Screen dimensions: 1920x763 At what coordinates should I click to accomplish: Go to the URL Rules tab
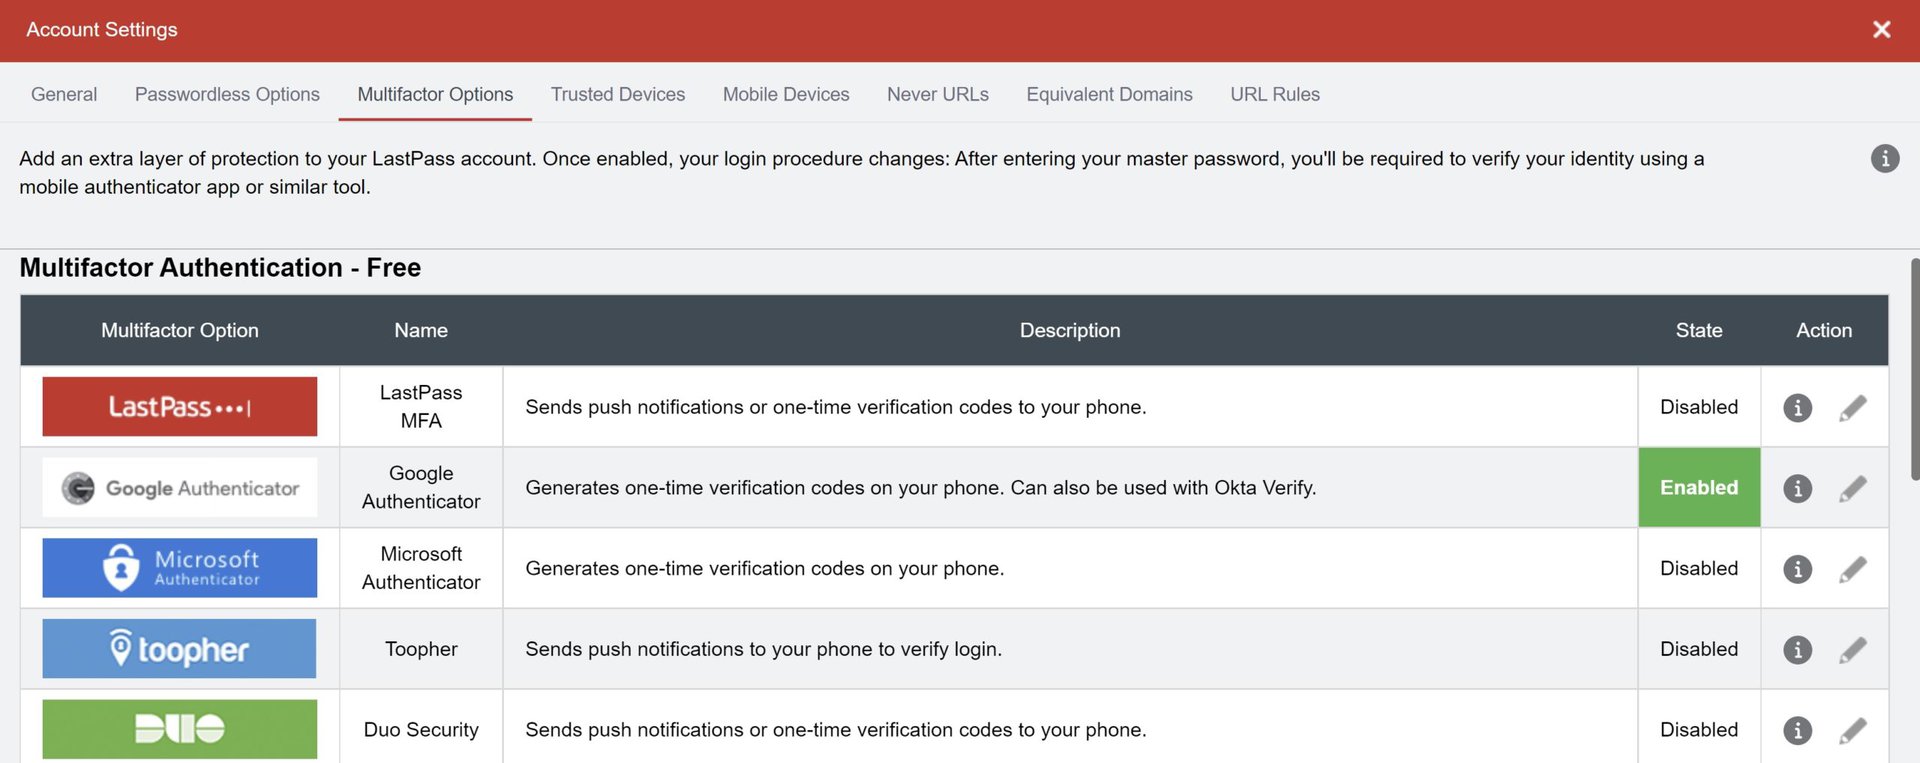(1275, 94)
